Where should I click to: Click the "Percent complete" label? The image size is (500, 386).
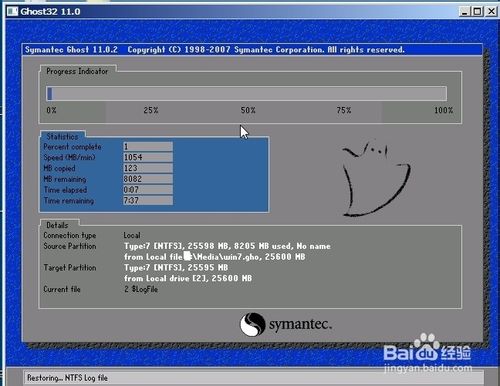tap(72, 147)
